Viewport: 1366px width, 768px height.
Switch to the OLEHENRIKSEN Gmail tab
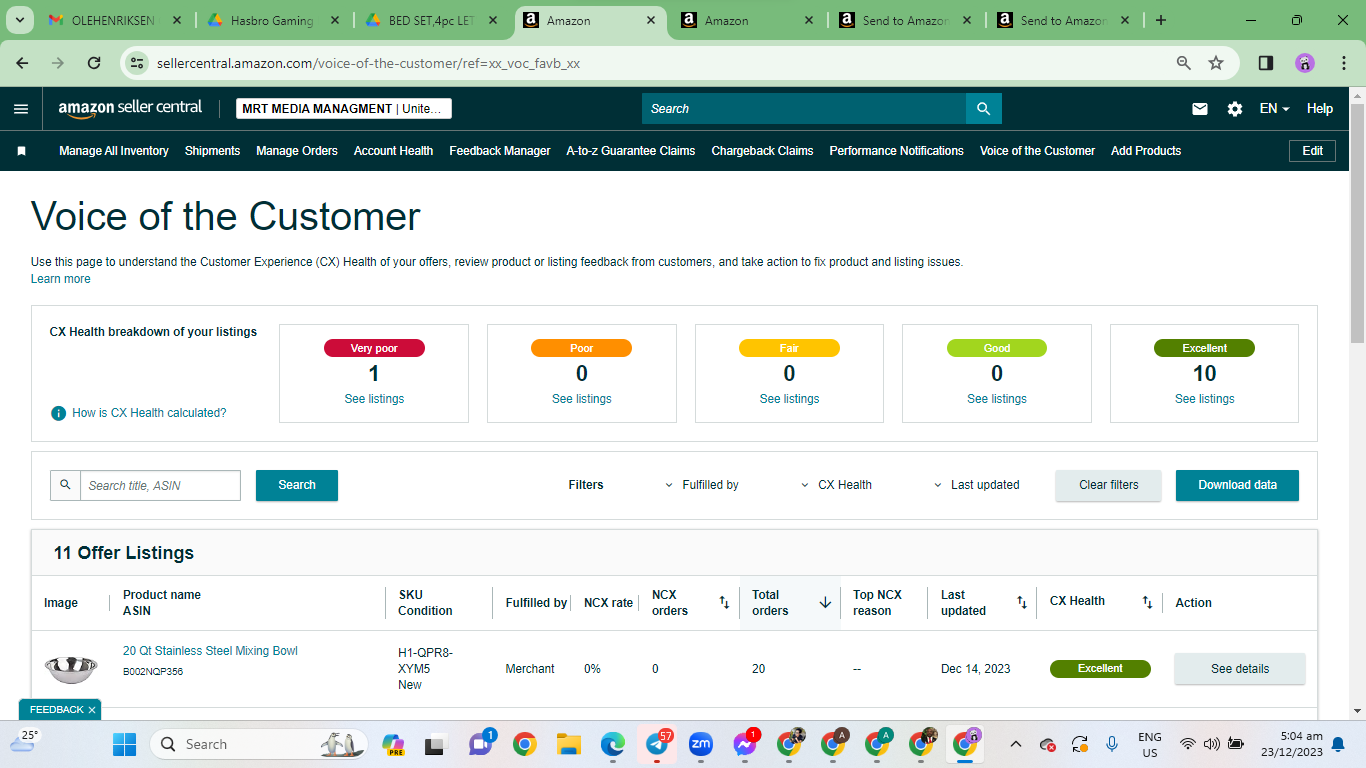115,20
